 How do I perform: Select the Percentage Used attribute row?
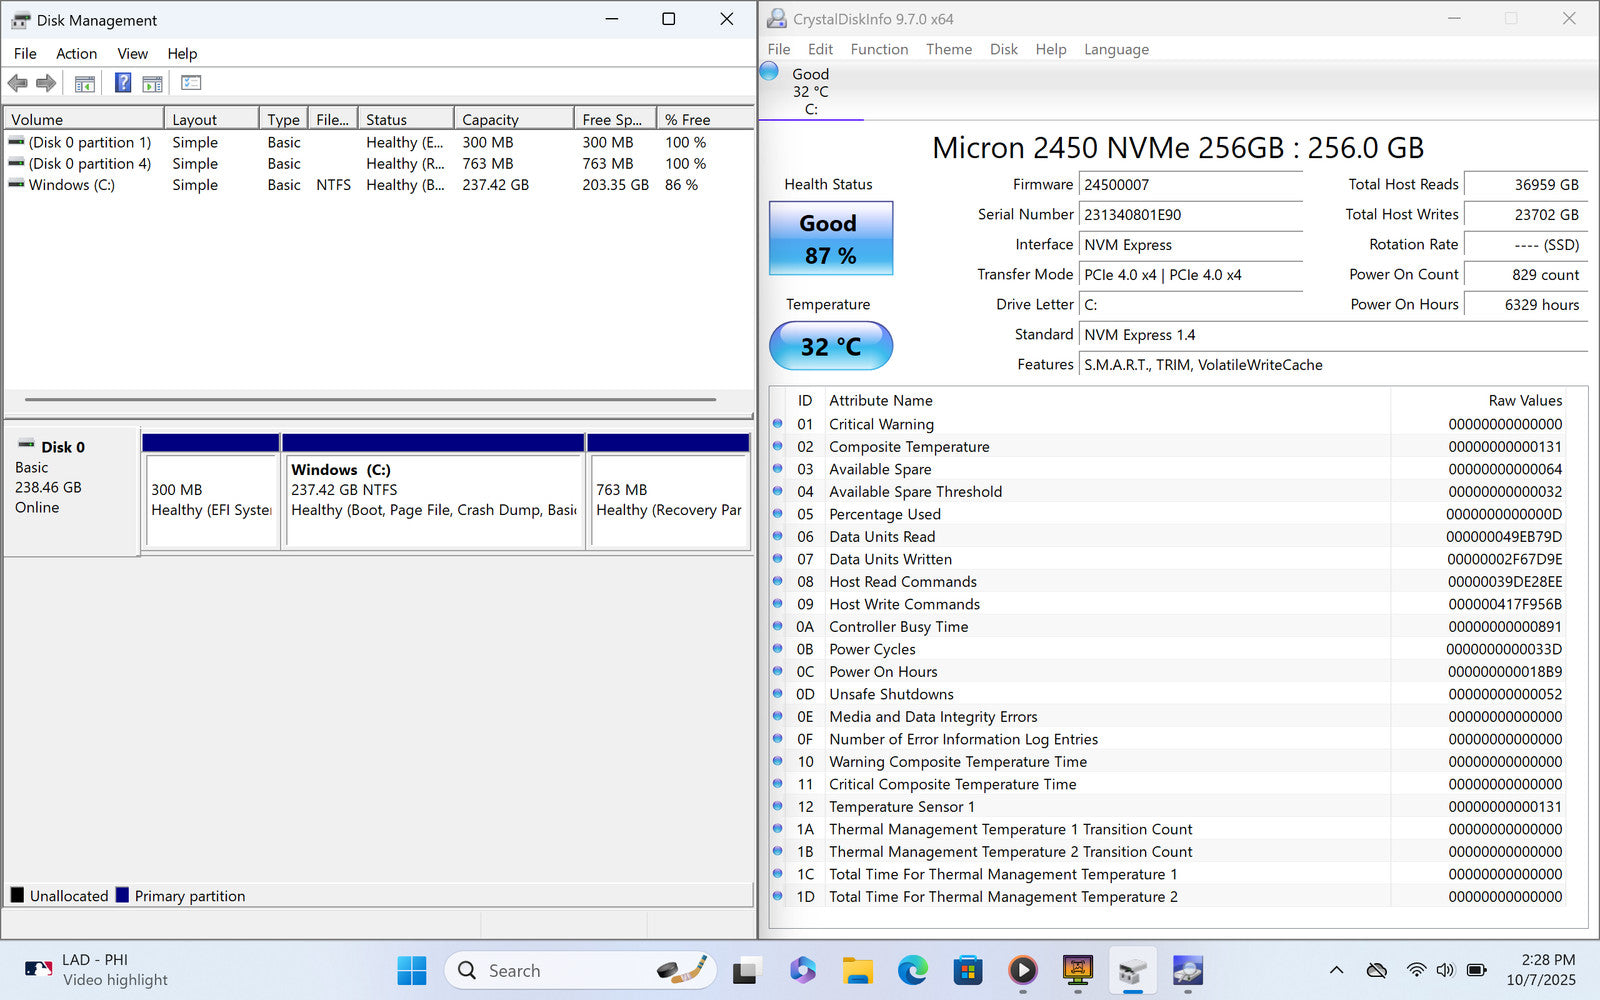[x=885, y=514]
